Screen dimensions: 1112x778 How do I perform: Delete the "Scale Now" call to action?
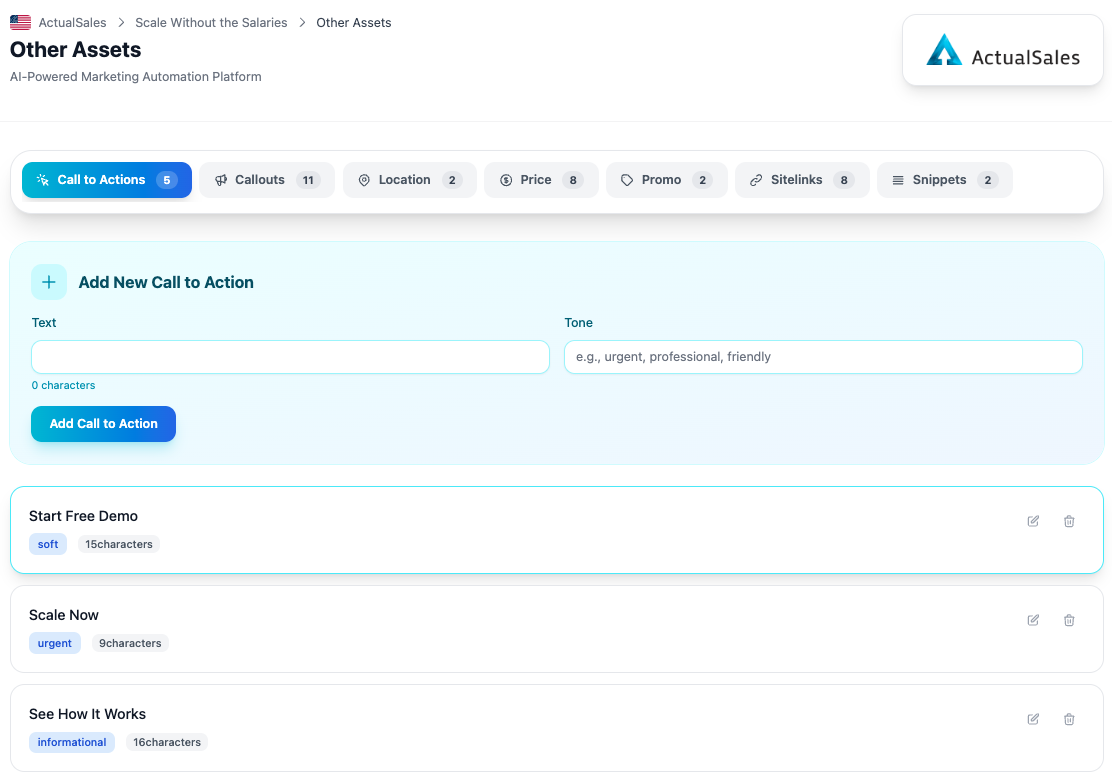(1069, 620)
